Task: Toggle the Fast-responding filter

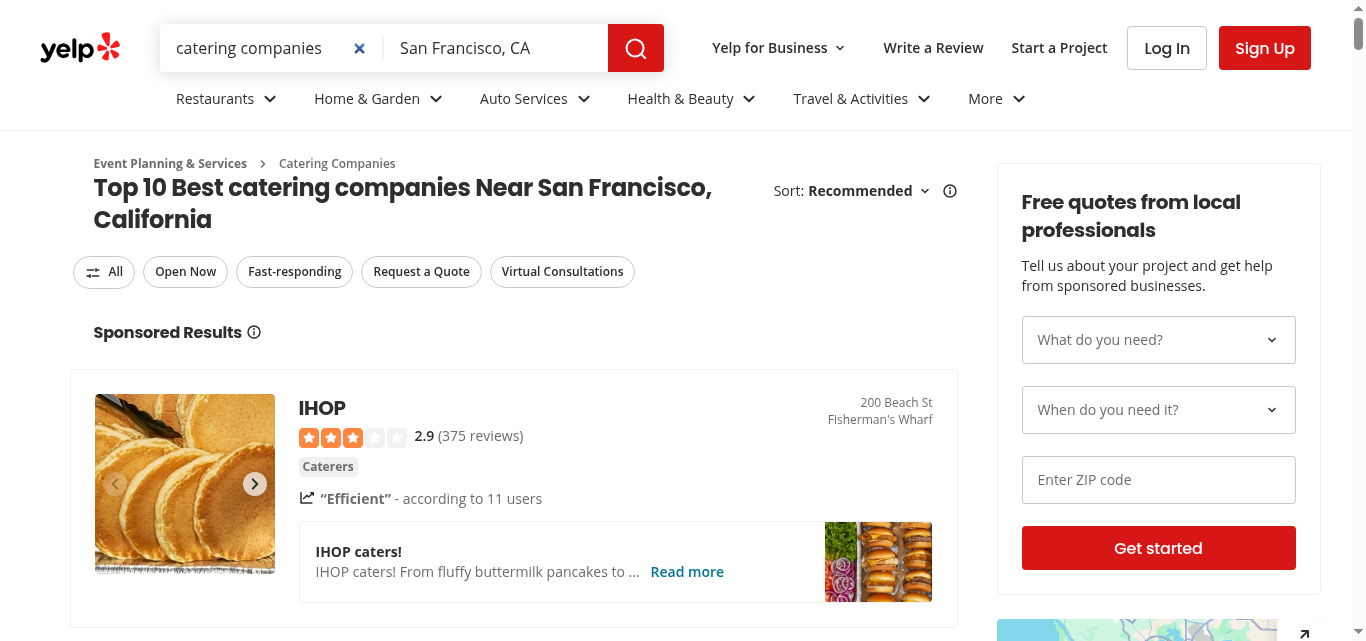Action: point(294,272)
